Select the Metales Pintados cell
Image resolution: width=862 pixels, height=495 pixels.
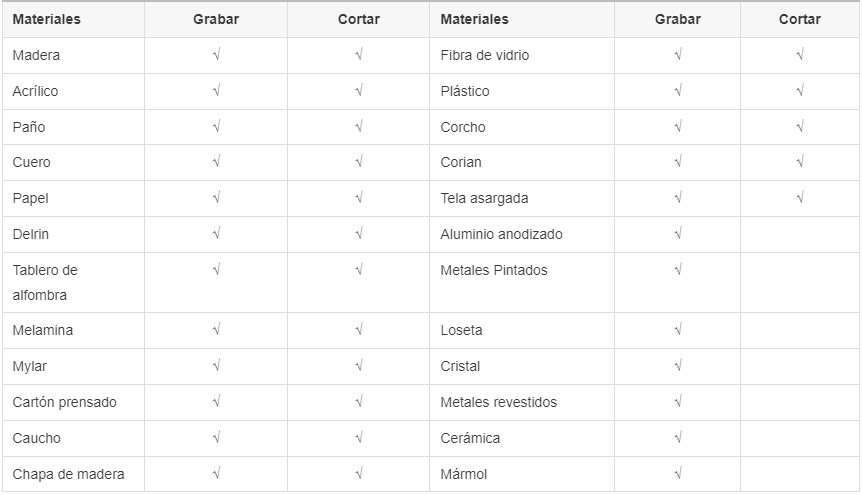pos(522,283)
